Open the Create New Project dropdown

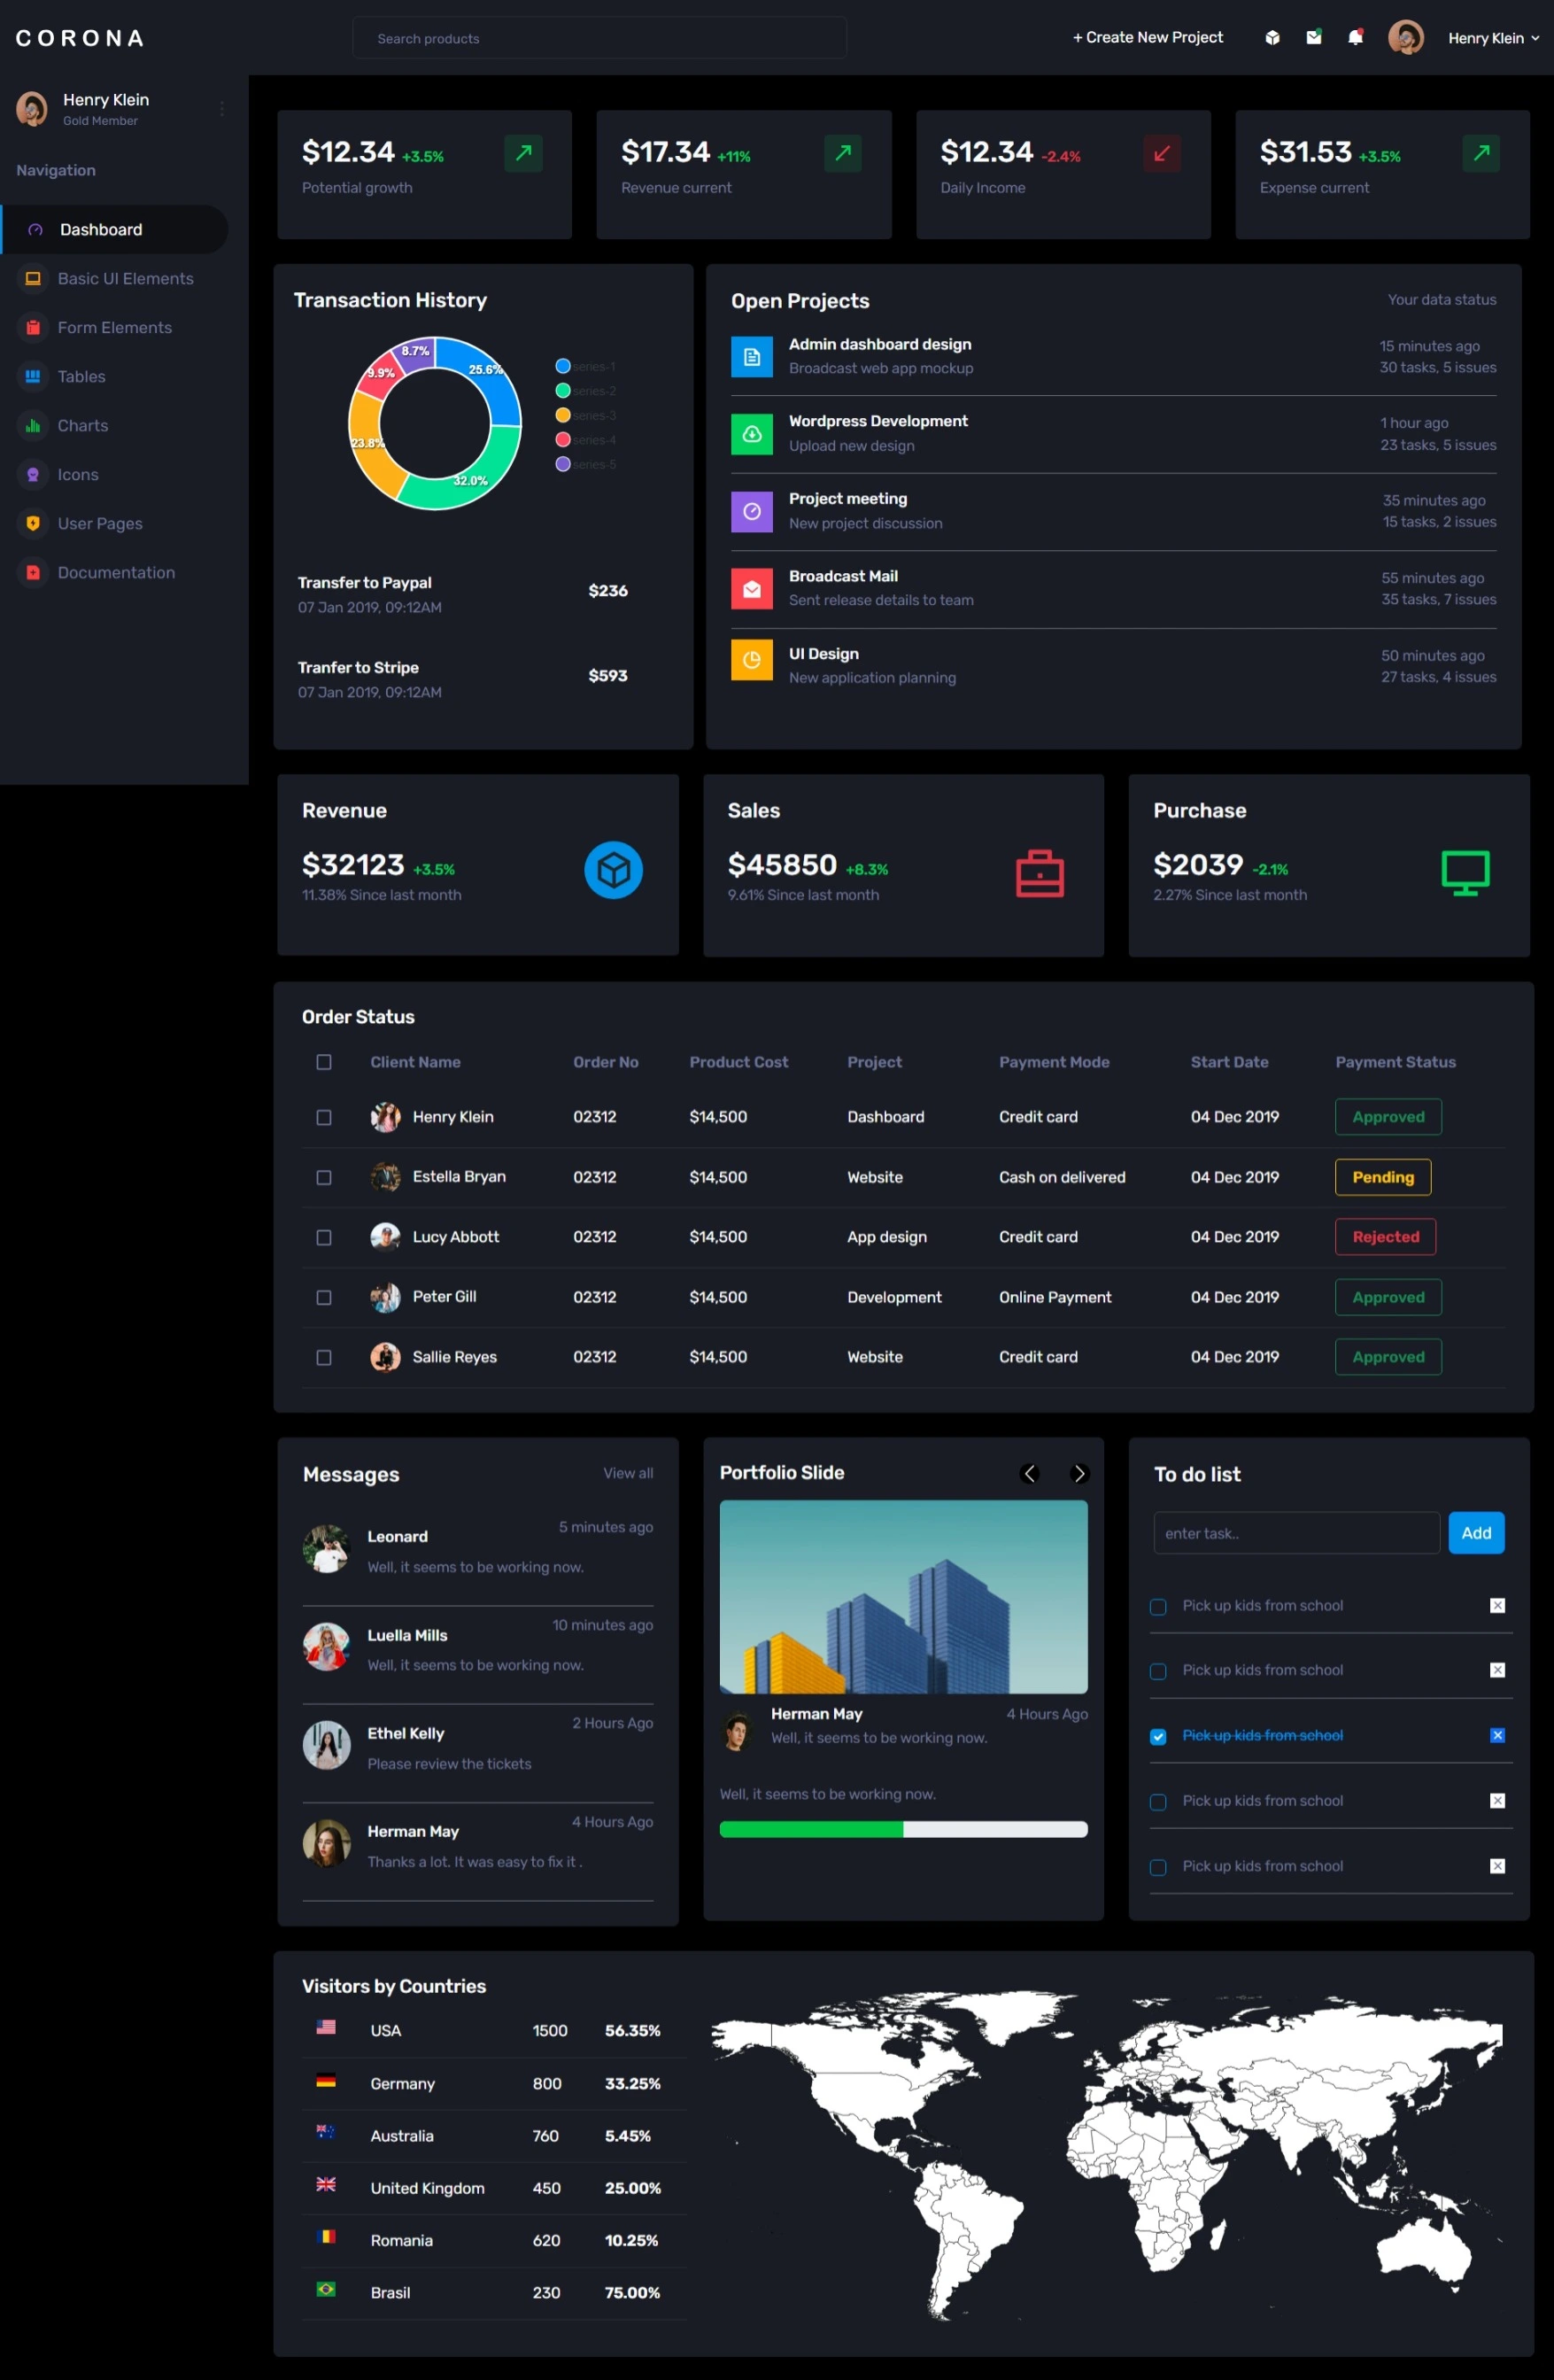pos(1147,38)
